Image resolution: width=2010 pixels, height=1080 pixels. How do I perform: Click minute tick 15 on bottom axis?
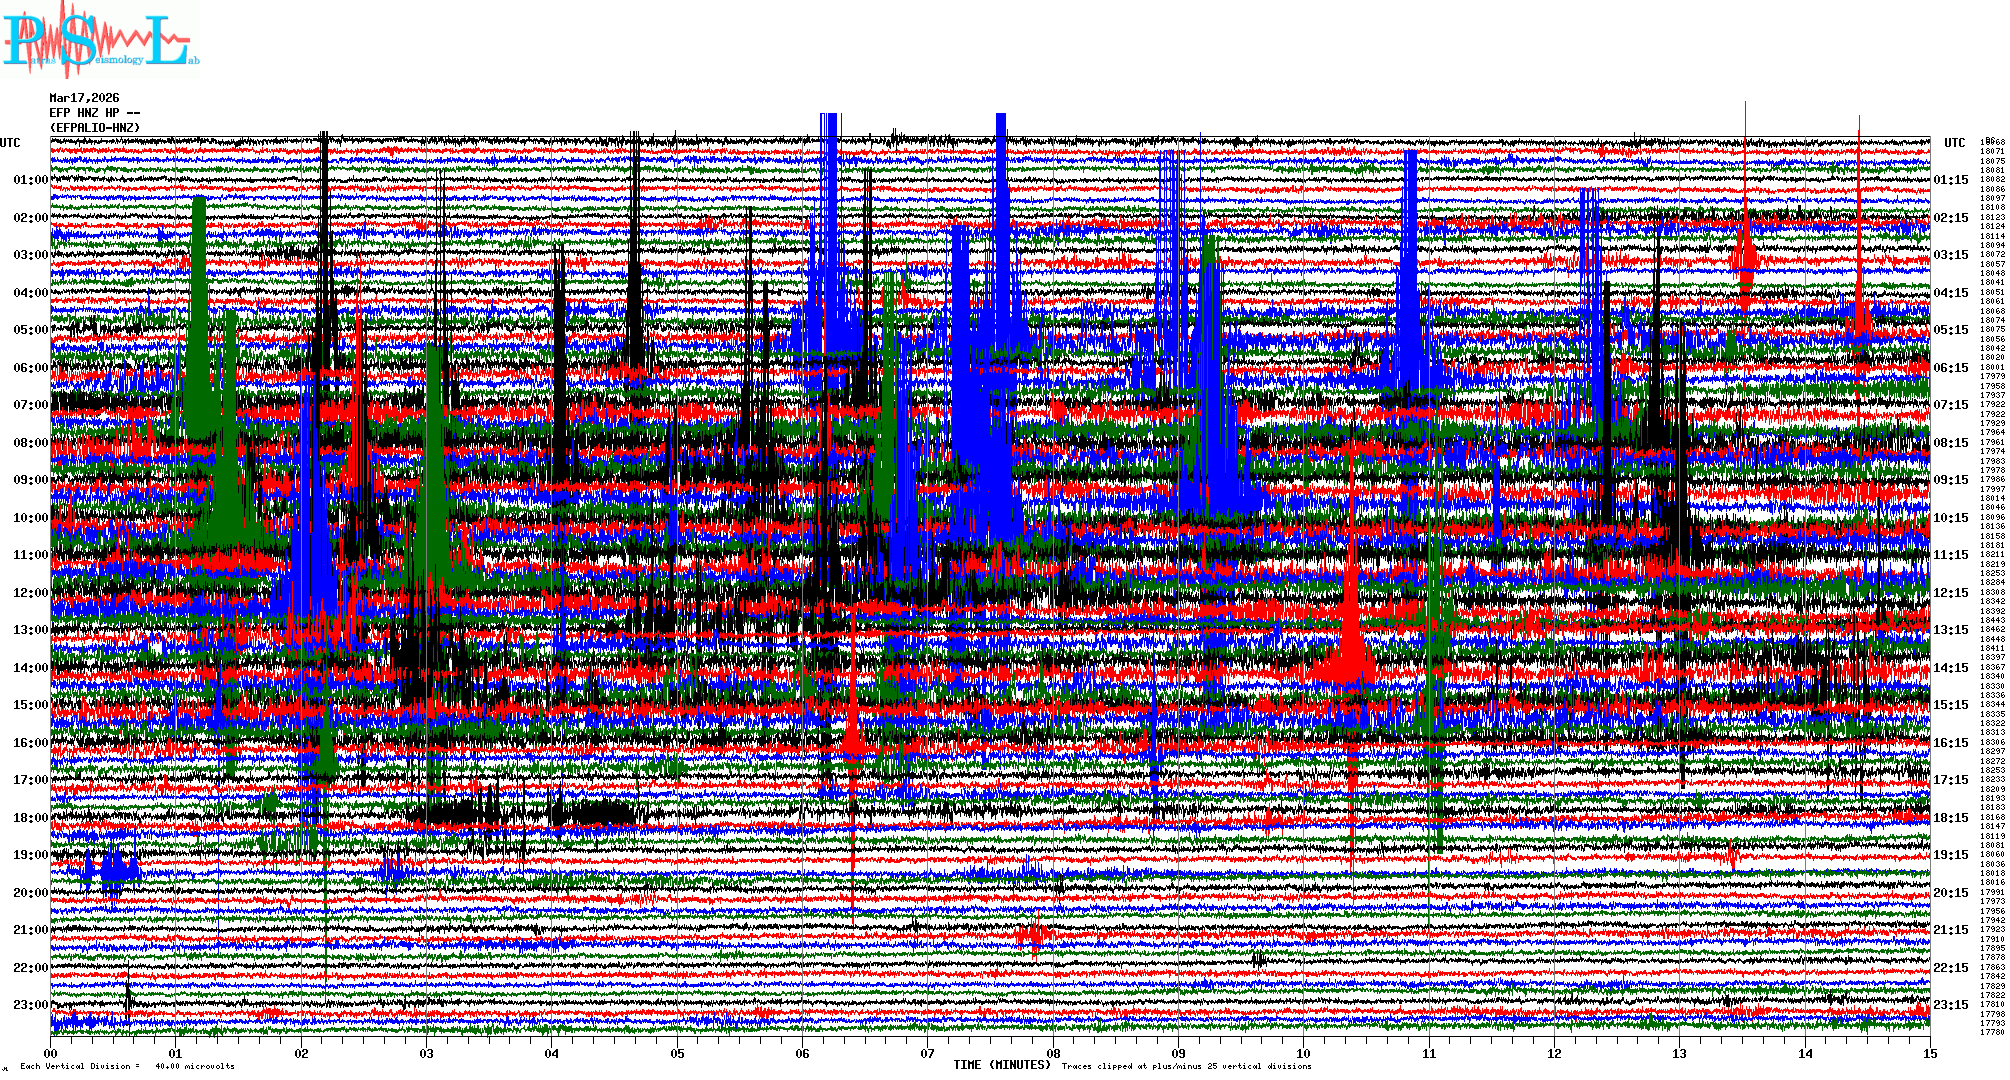point(1929,1054)
